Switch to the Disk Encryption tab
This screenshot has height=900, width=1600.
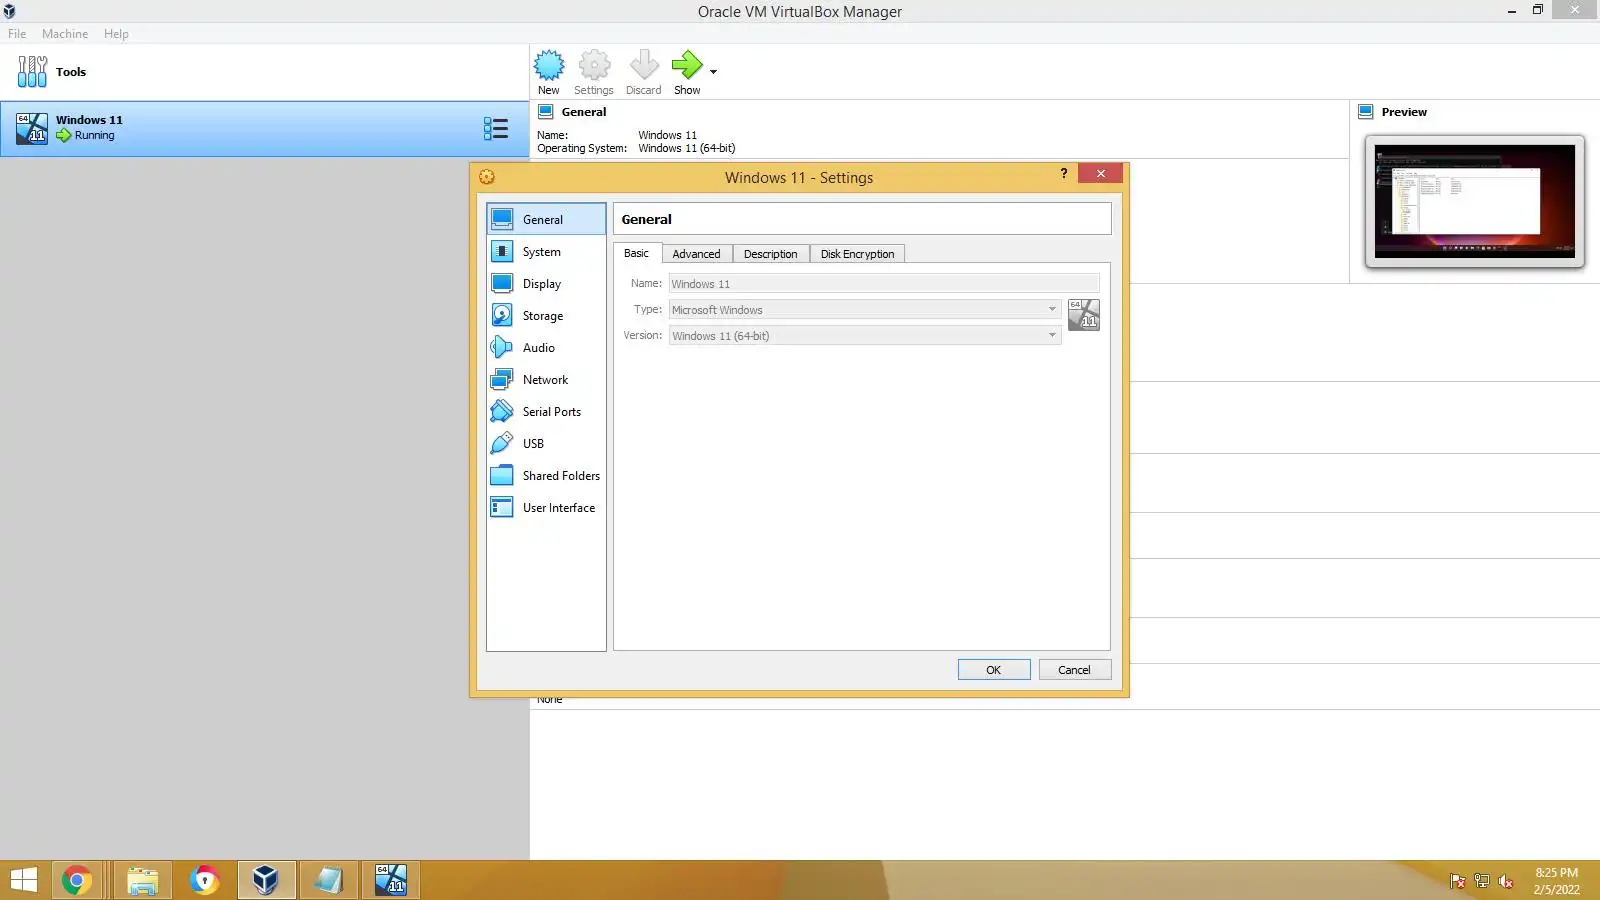(x=858, y=254)
